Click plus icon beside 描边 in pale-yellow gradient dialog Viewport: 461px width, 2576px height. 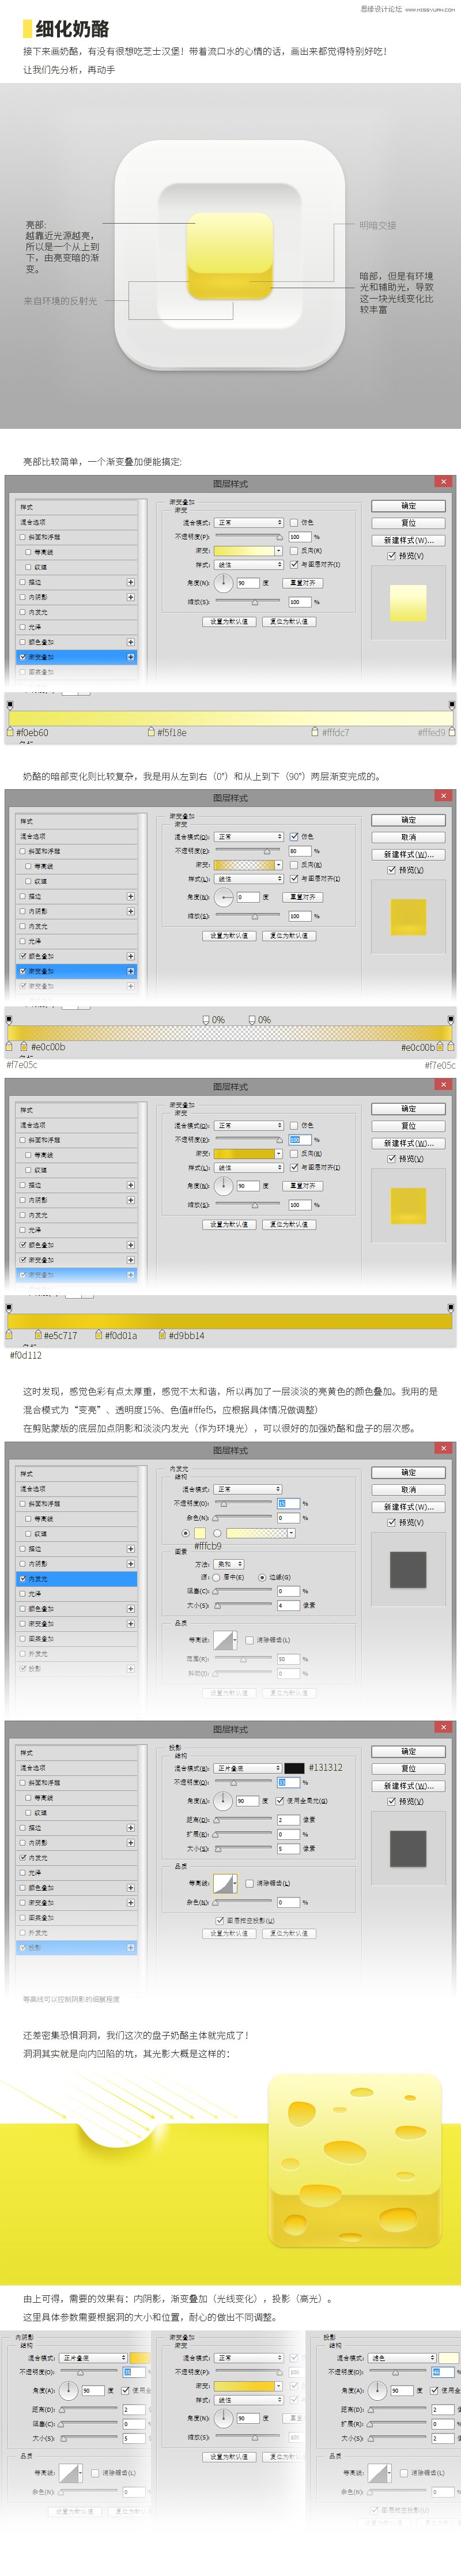[x=130, y=582]
